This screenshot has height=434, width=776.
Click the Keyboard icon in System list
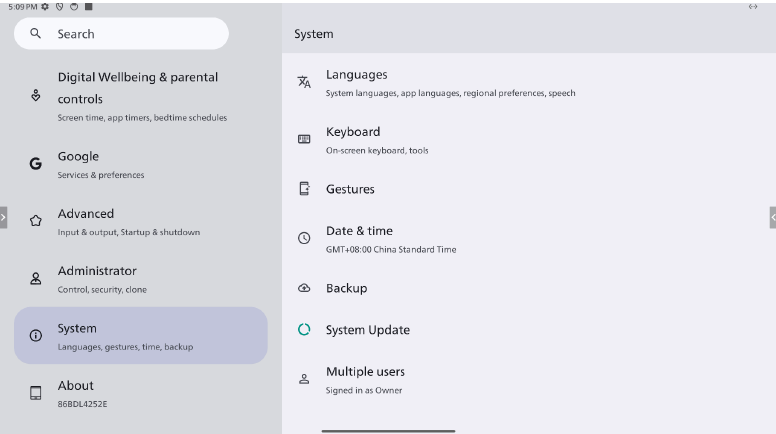tap(304, 139)
